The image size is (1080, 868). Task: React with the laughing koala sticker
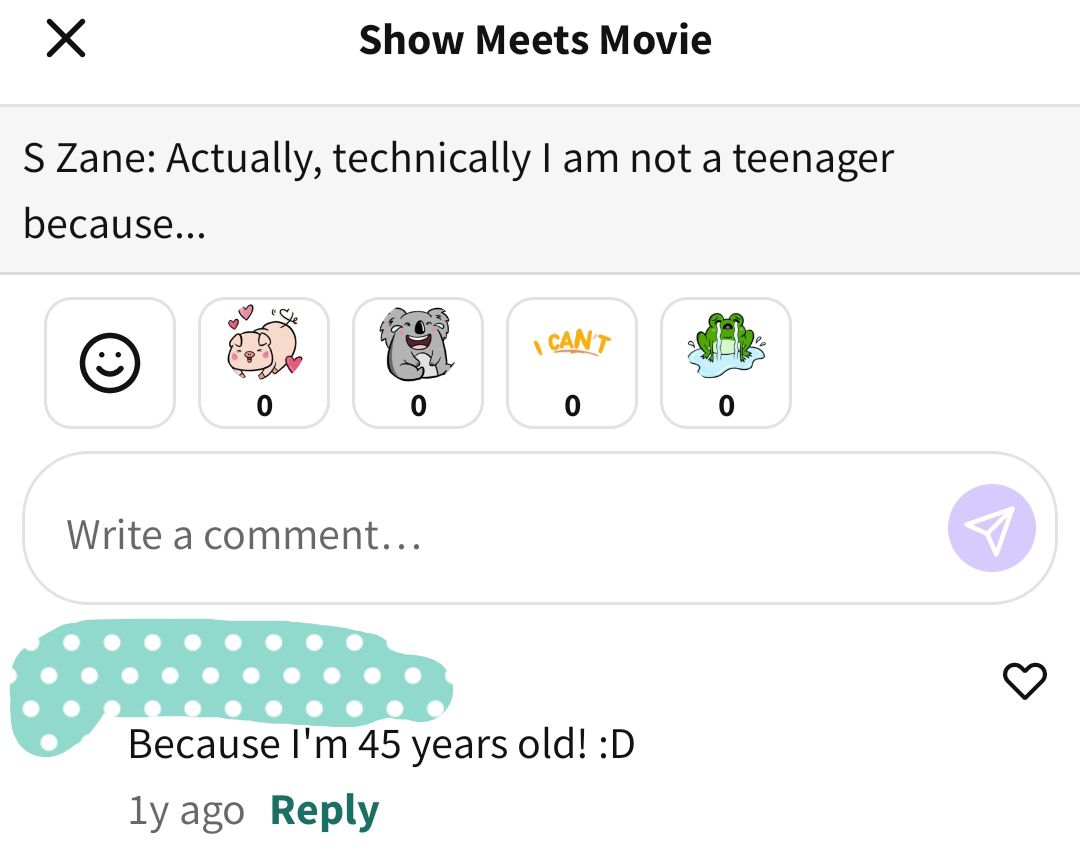(x=418, y=363)
